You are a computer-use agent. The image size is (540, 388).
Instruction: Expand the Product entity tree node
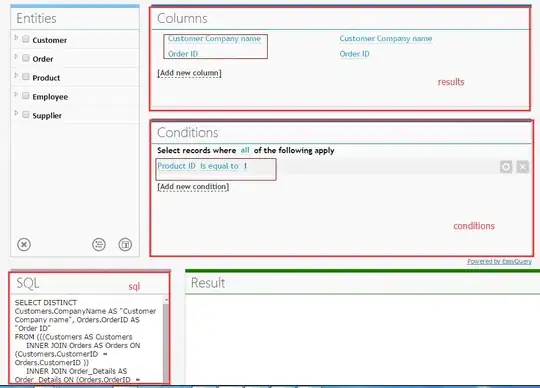coord(16,75)
